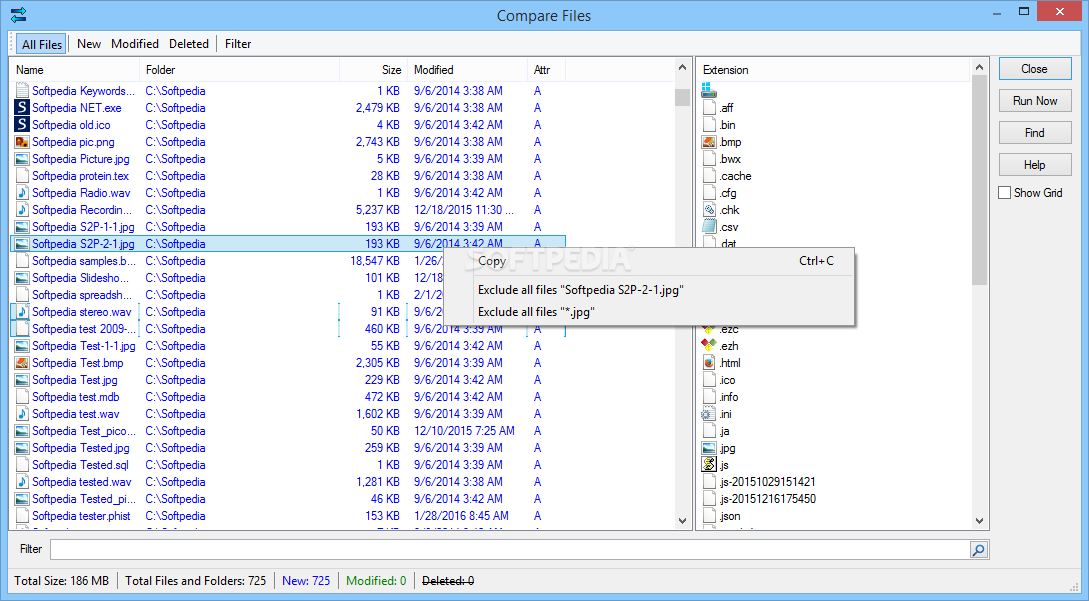Click the .csv extension icon
Image resolution: width=1089 pixels, height=601 pixels.
708,227
